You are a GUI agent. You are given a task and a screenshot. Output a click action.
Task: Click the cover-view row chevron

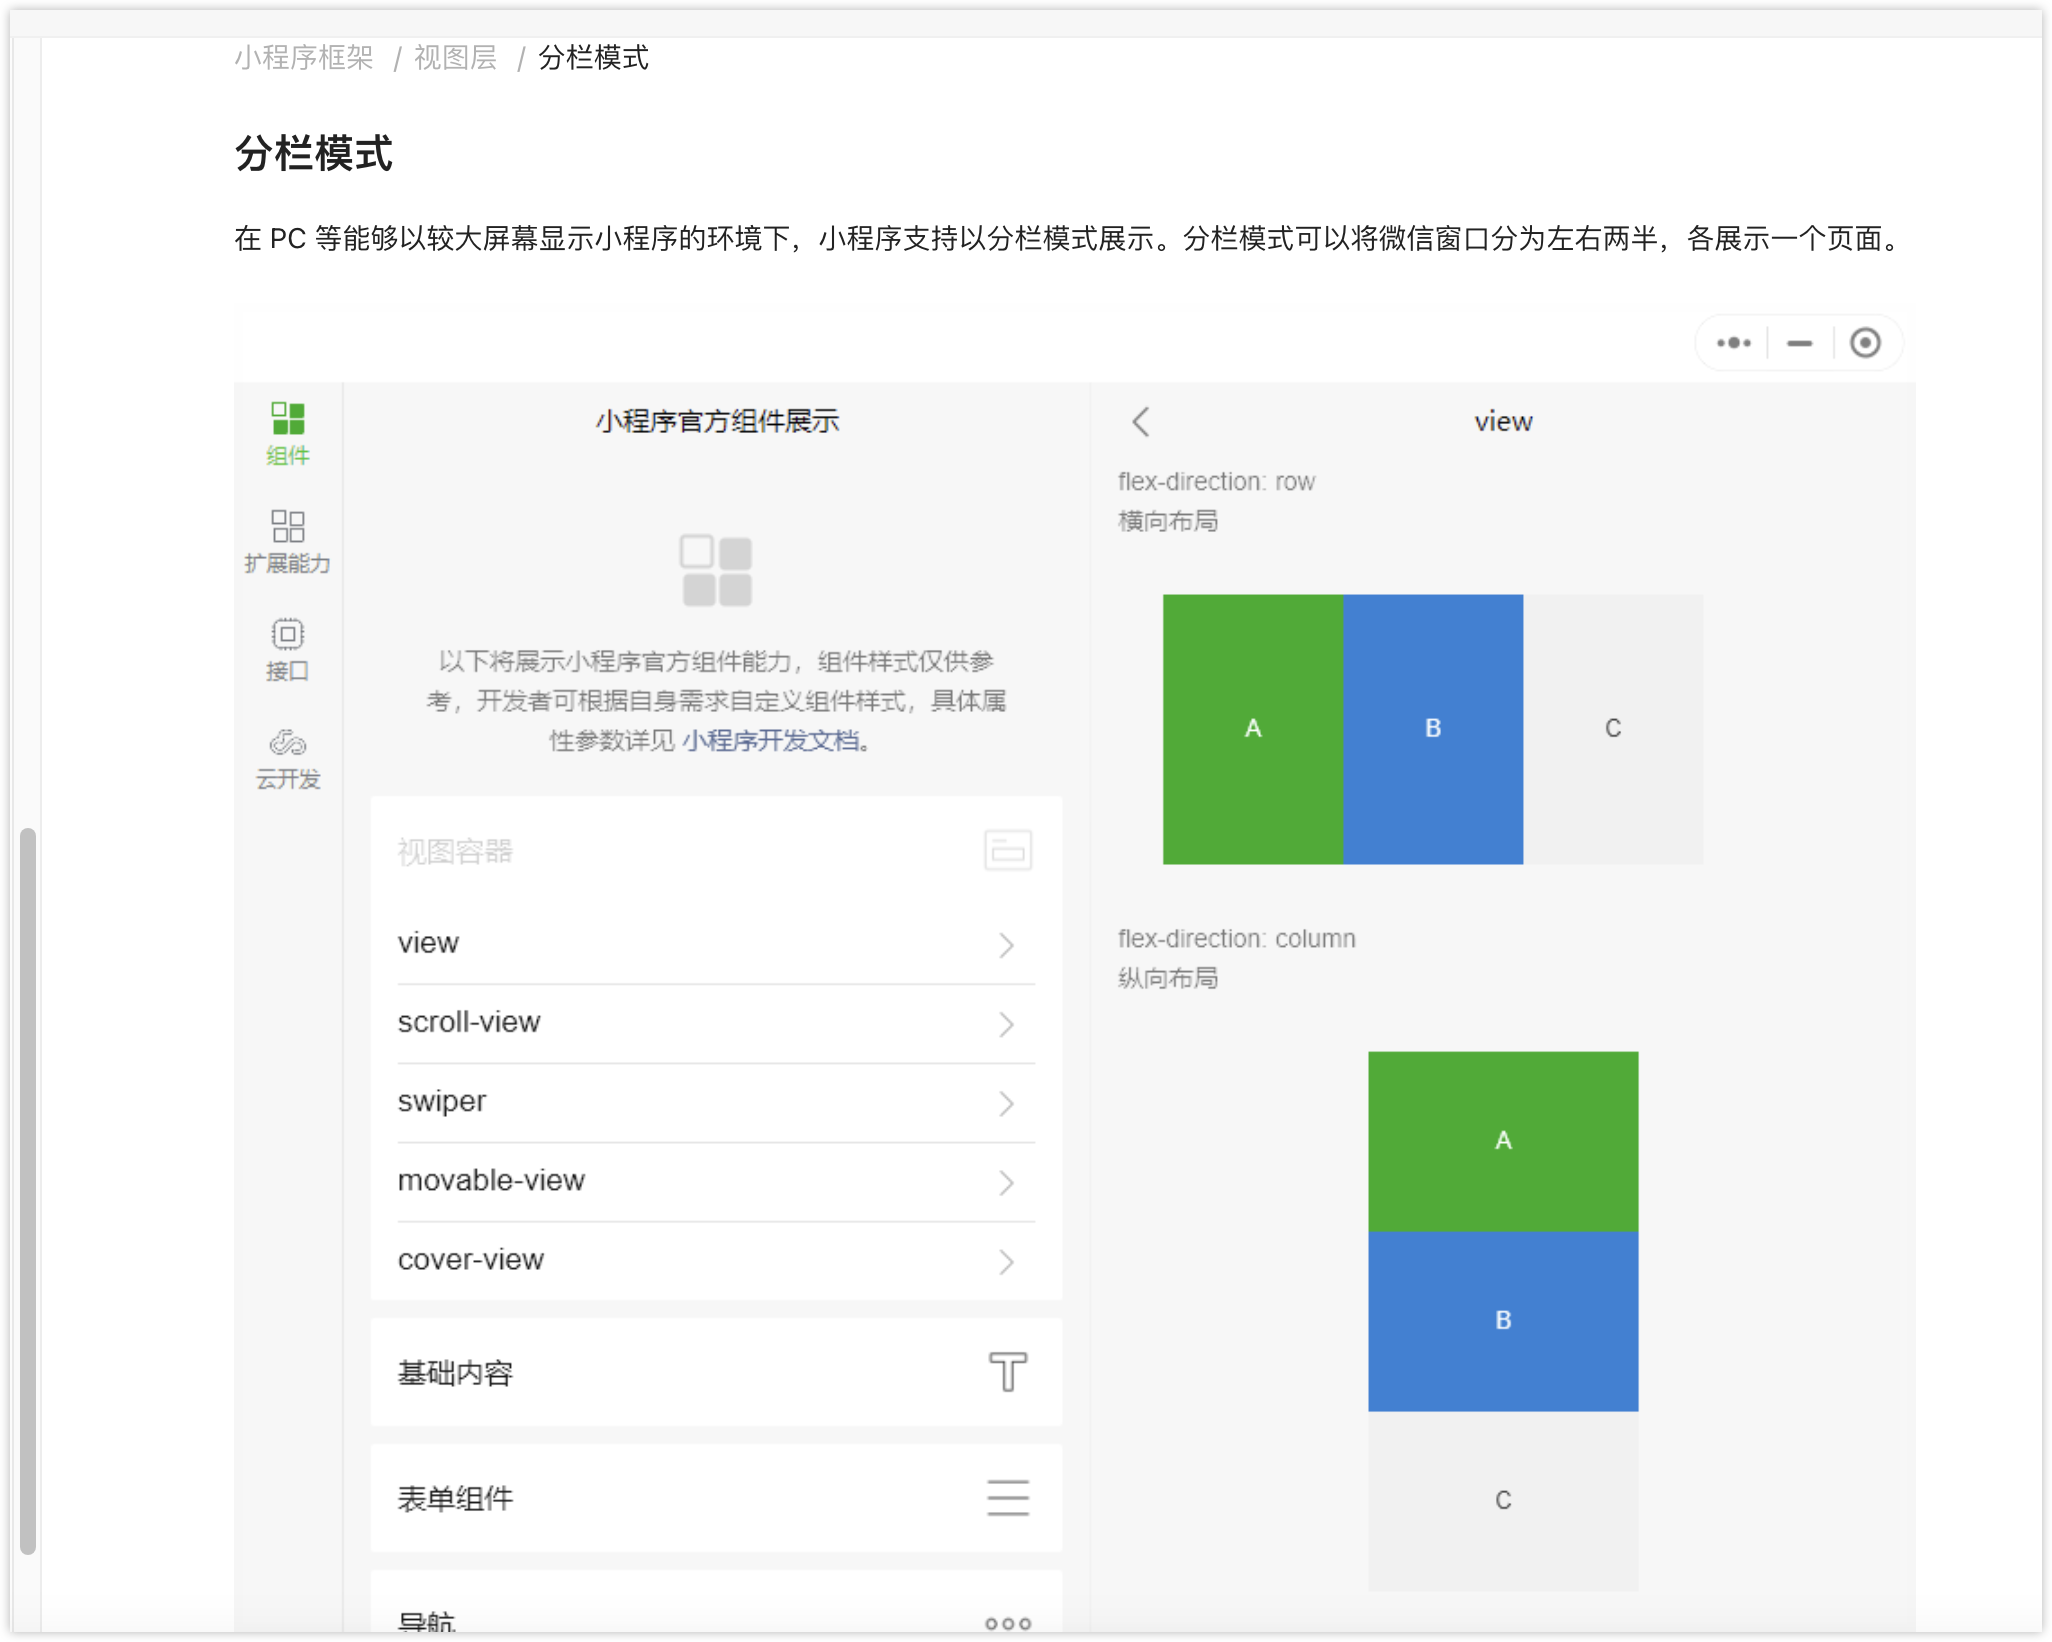1006,1261
